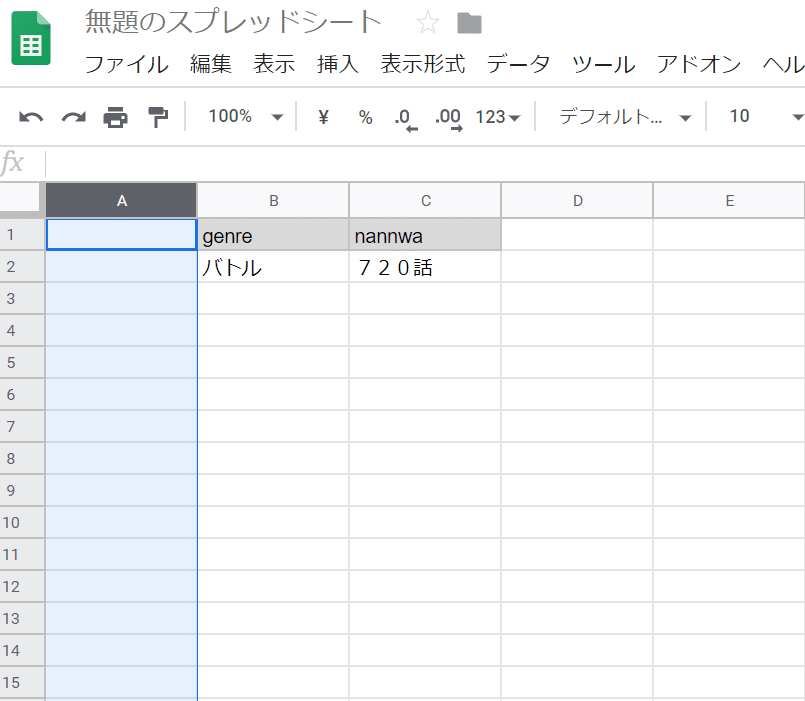Select cell containing 720話
Screen dimensions: 805x701
pos(426,267)
